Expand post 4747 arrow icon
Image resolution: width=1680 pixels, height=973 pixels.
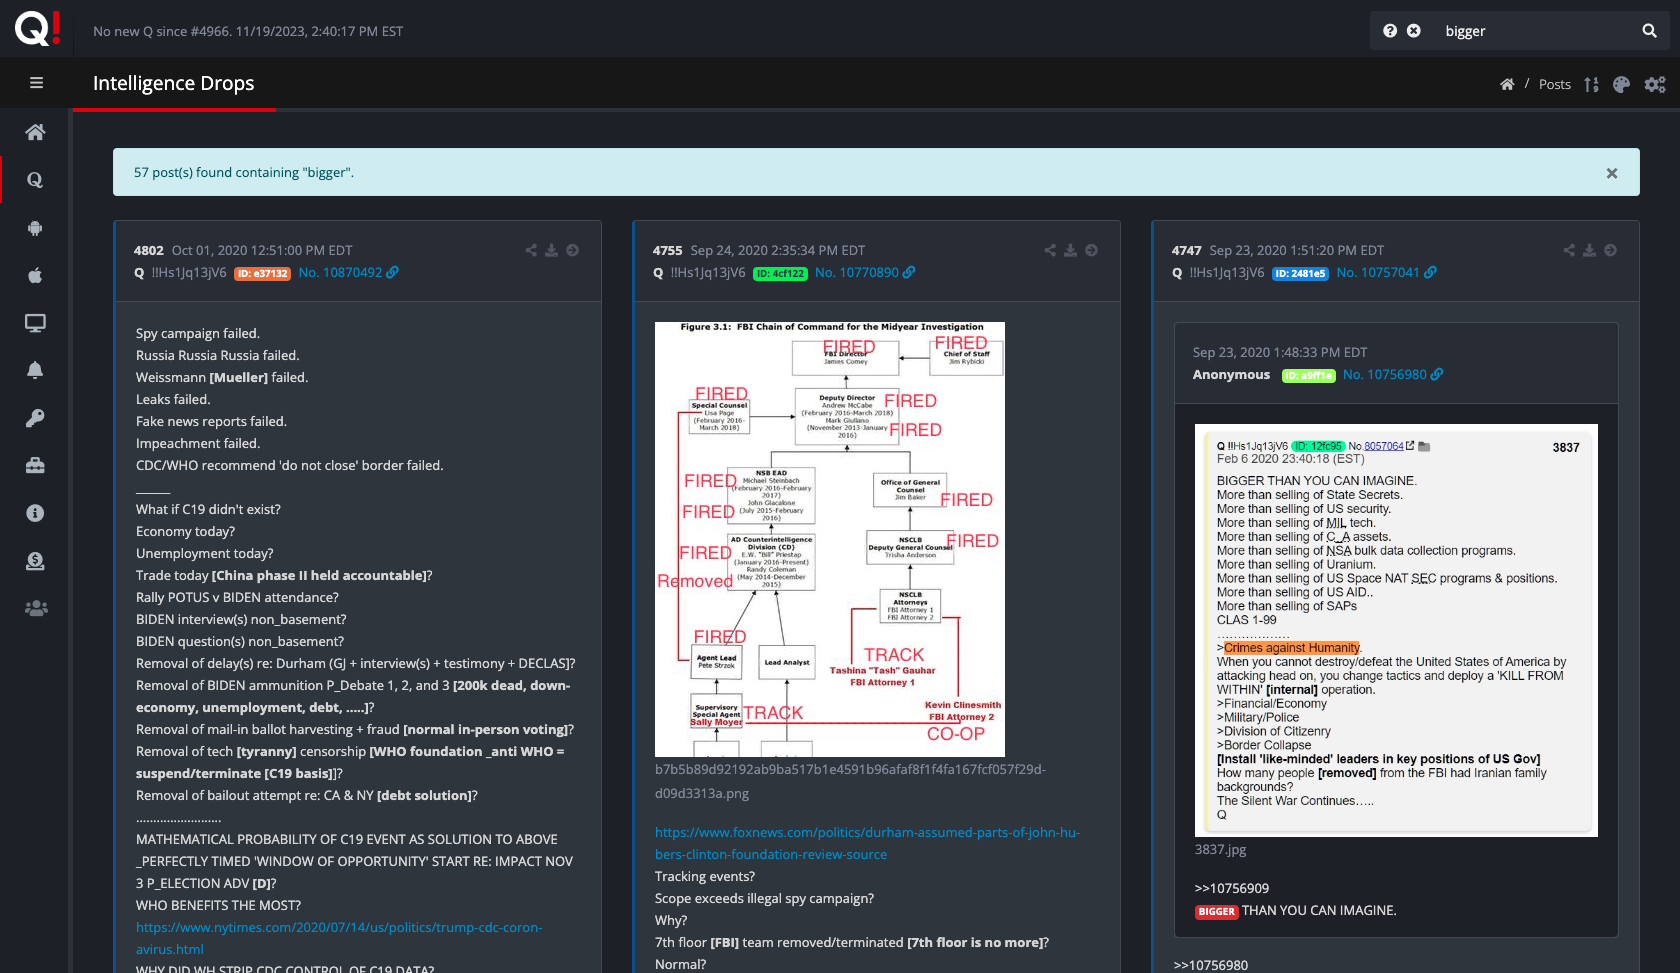(x=1610, y=250)
